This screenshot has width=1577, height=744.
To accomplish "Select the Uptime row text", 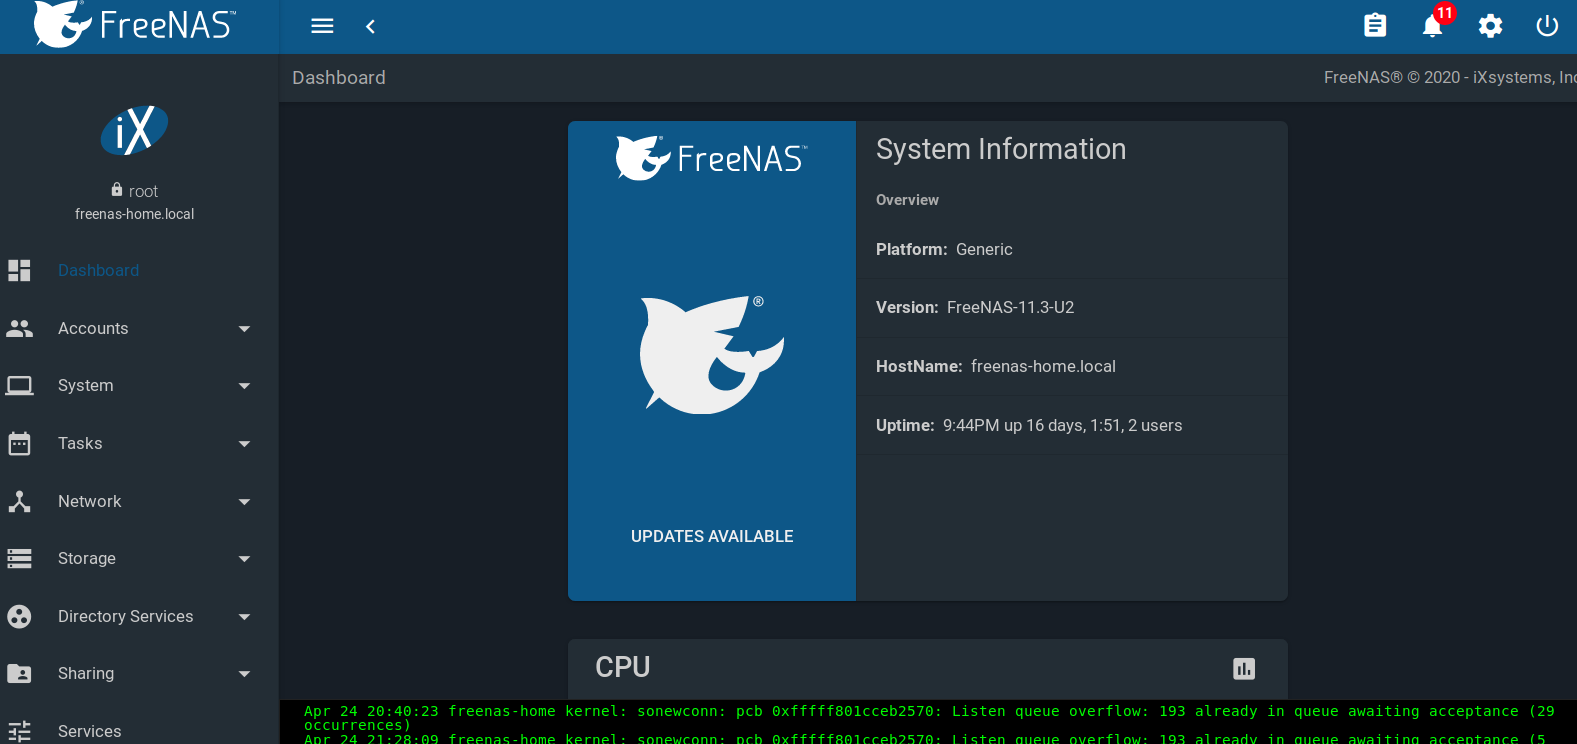I will point(1029,425).
